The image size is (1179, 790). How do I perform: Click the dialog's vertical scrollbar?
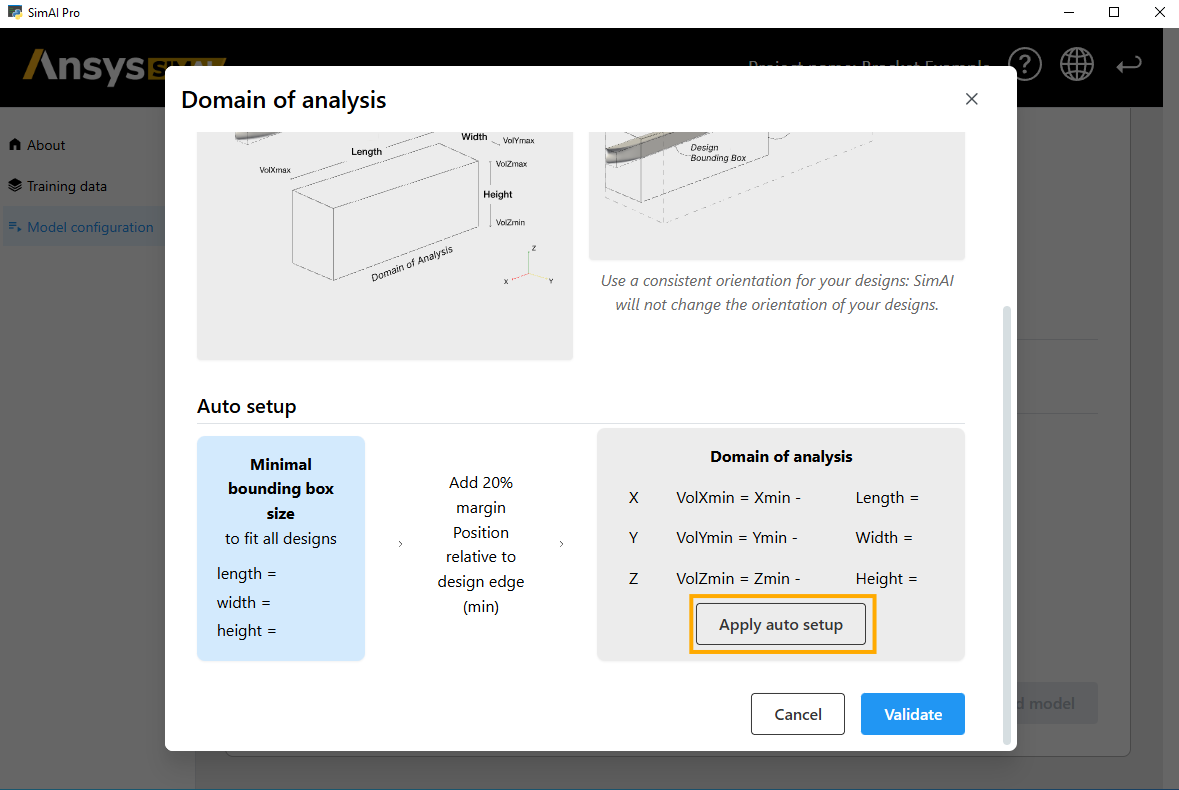(x=1006, y=520)
